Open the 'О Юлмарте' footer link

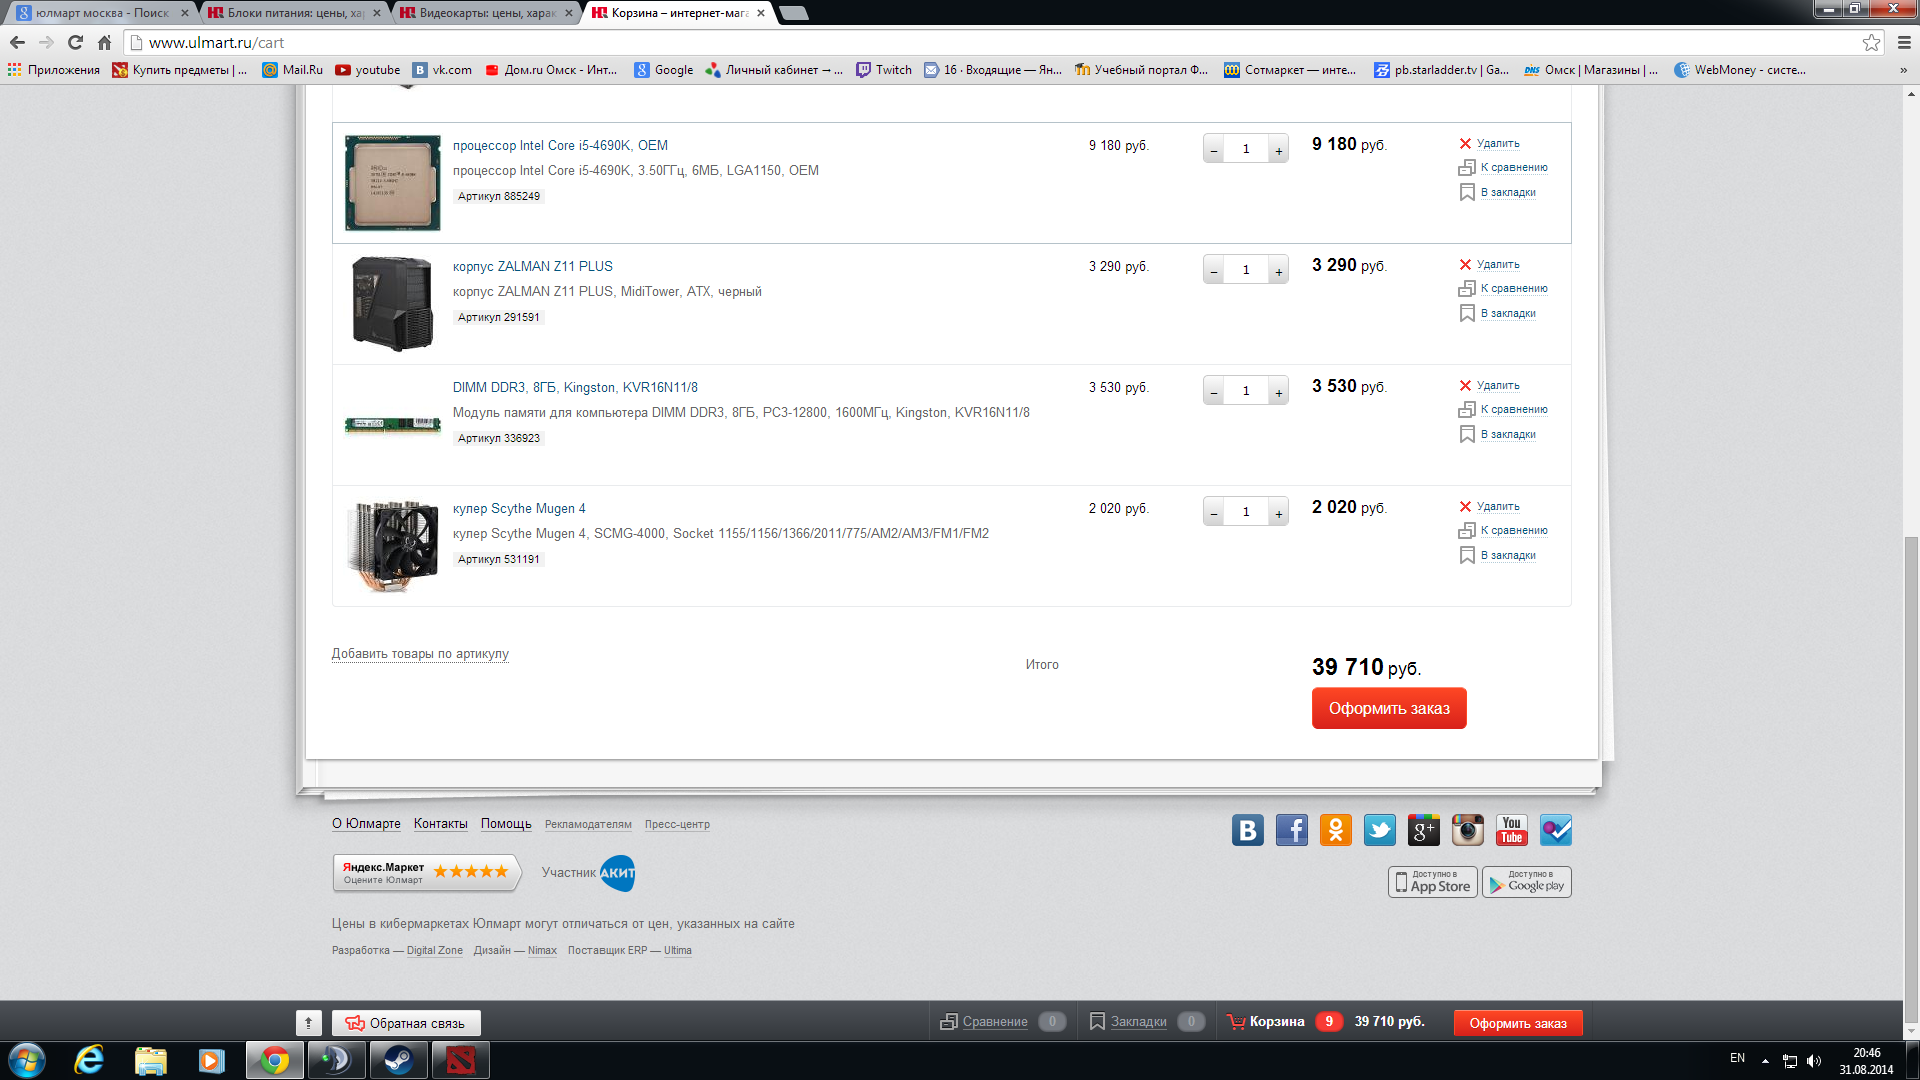366,824
